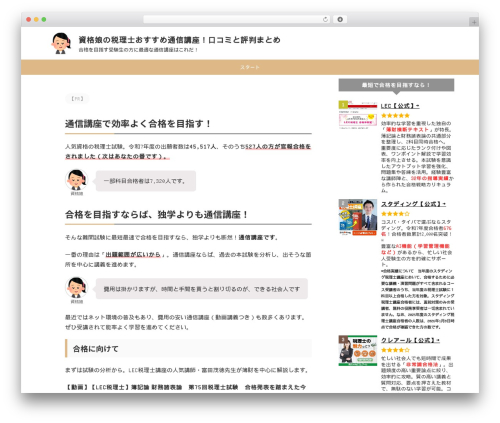Minimize the browser window with yellow button
The height and width of the screenshot is (423, 500).
36,19
